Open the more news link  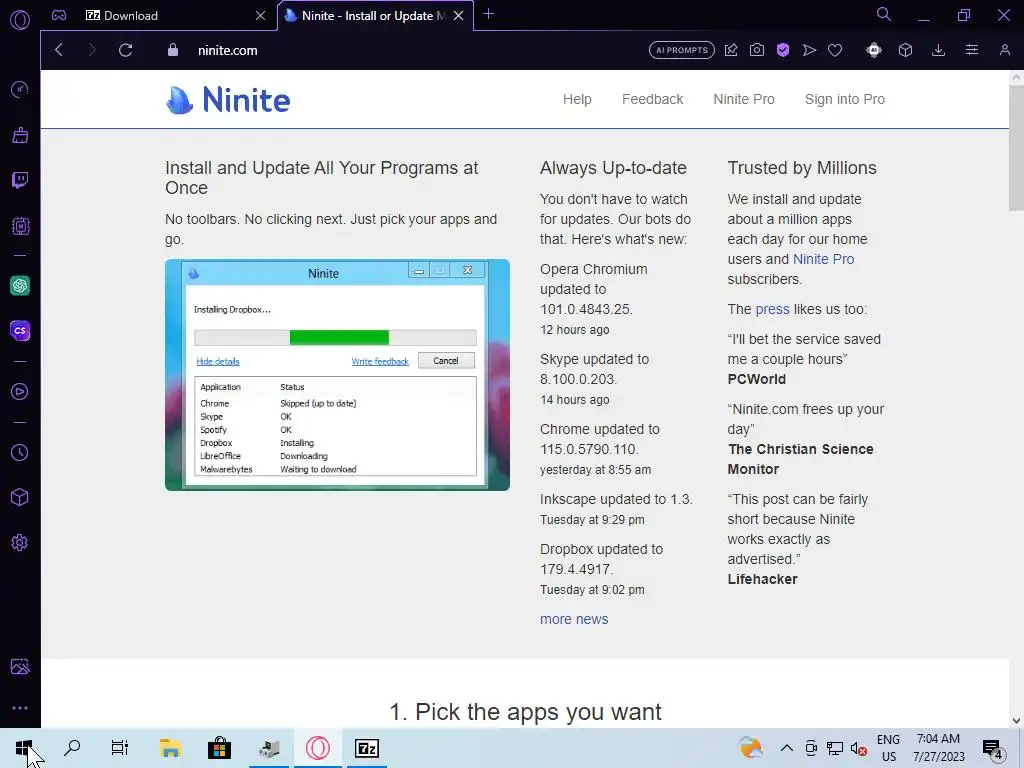point(574,619)
